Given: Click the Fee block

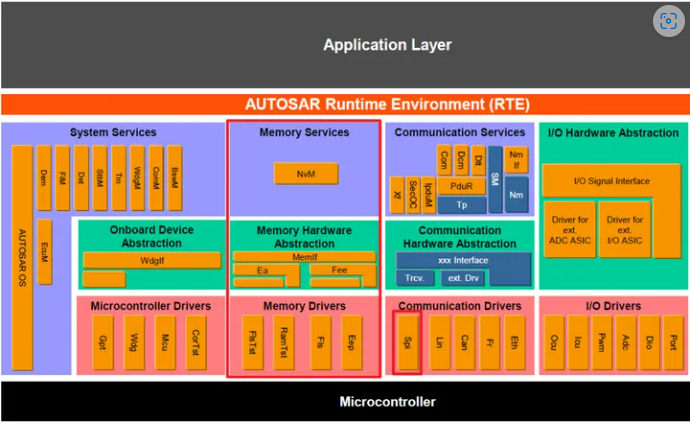Looking at the screenshot, I should pos(339,270).
